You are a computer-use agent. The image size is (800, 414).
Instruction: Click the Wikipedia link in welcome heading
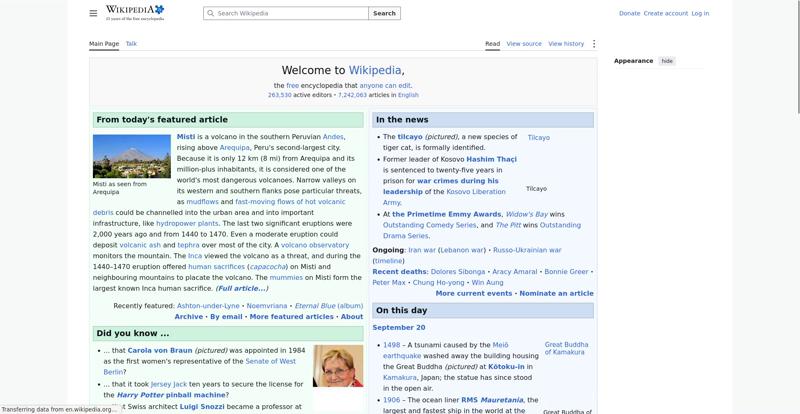[x=375, y=70]
